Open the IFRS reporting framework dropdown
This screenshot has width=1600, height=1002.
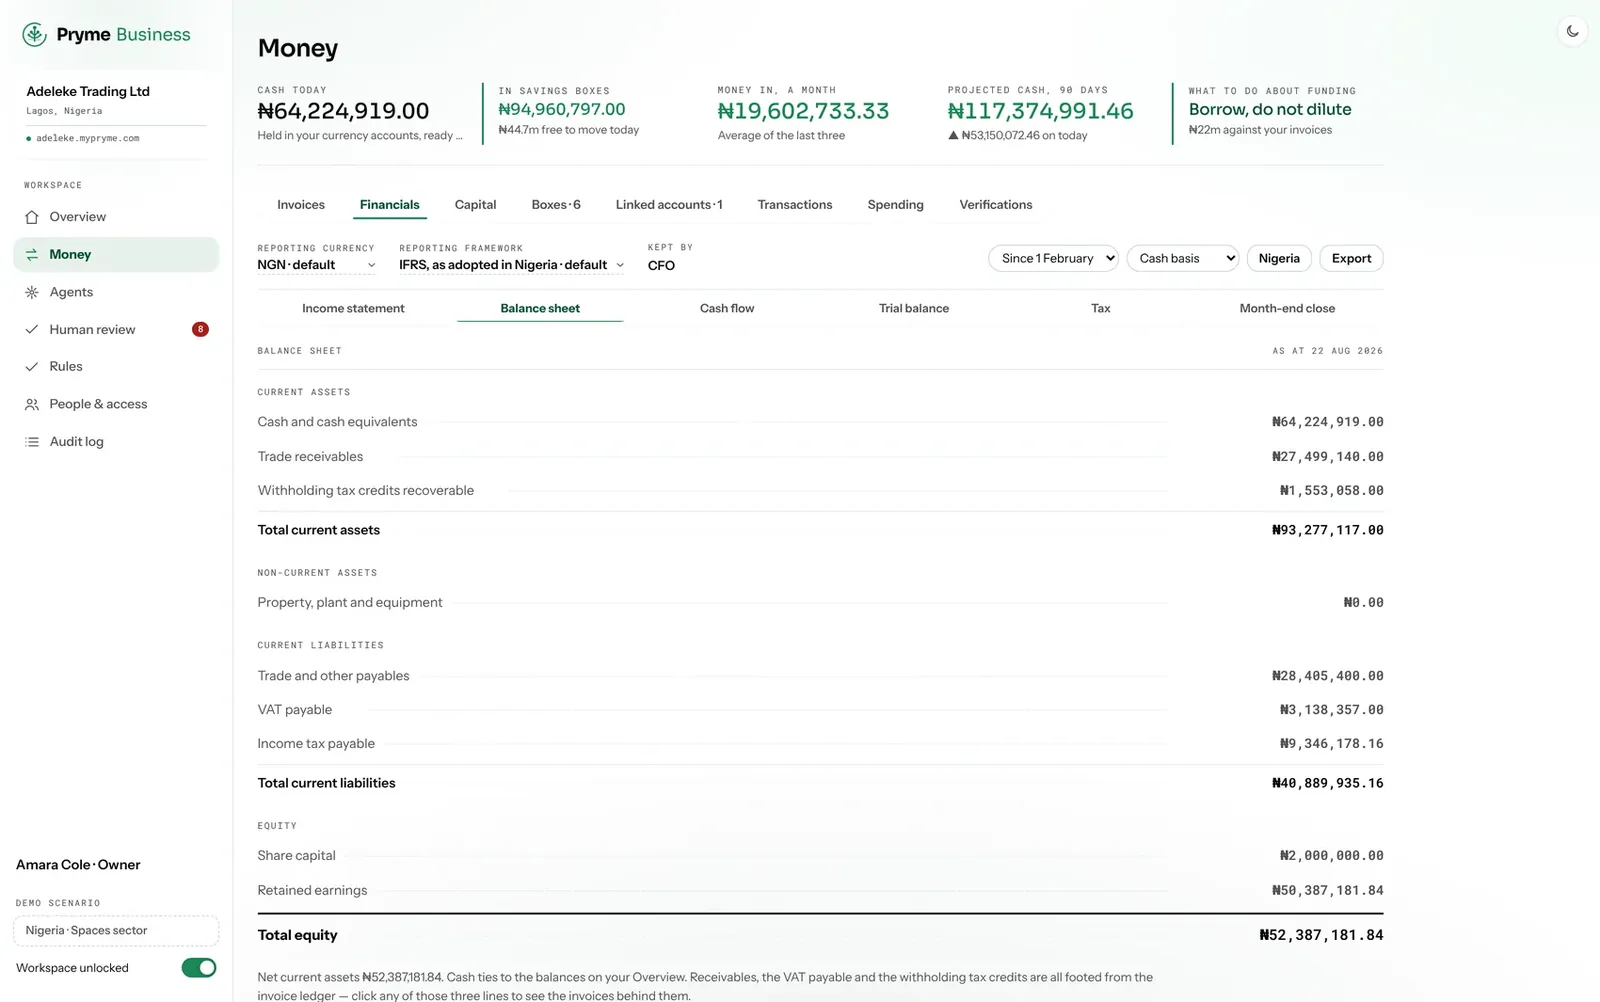coord(511,265)
